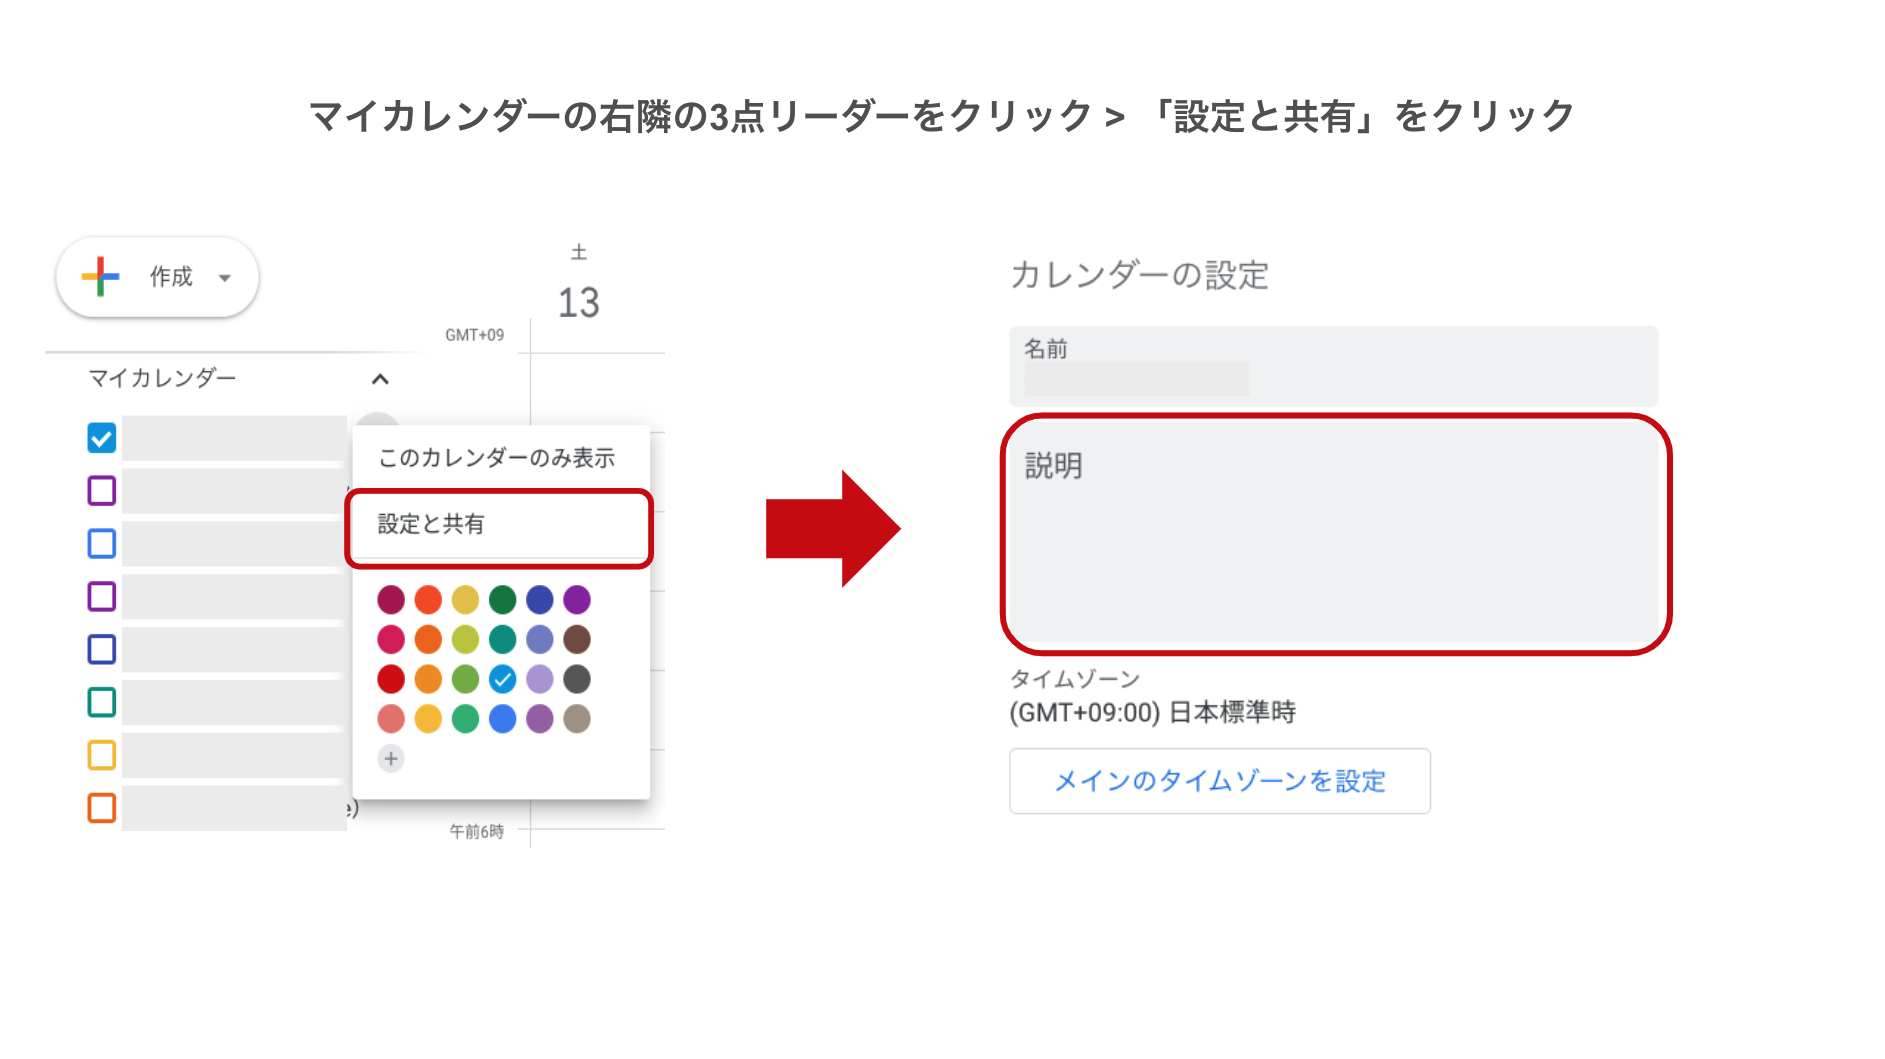1885x1059 pixels.
Task: Pick the salmon pink swatch, bottom row
Action: tap(391, 719)
